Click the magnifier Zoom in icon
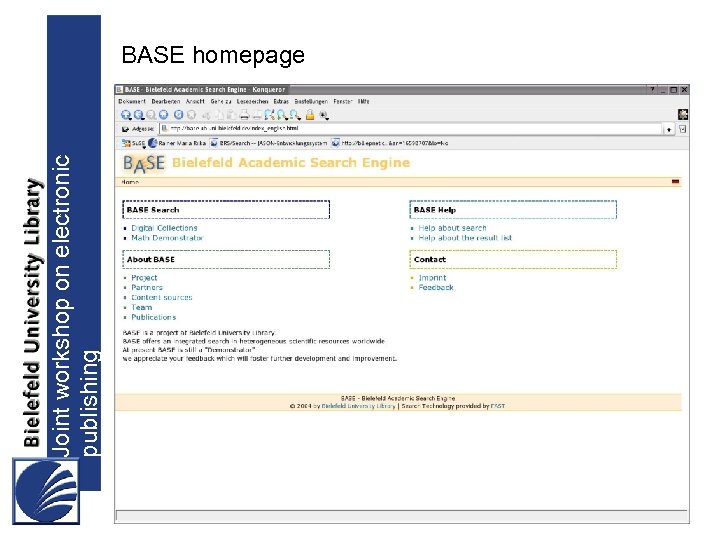The height and width of the screenshot is (540, 720). coord(282,115)
